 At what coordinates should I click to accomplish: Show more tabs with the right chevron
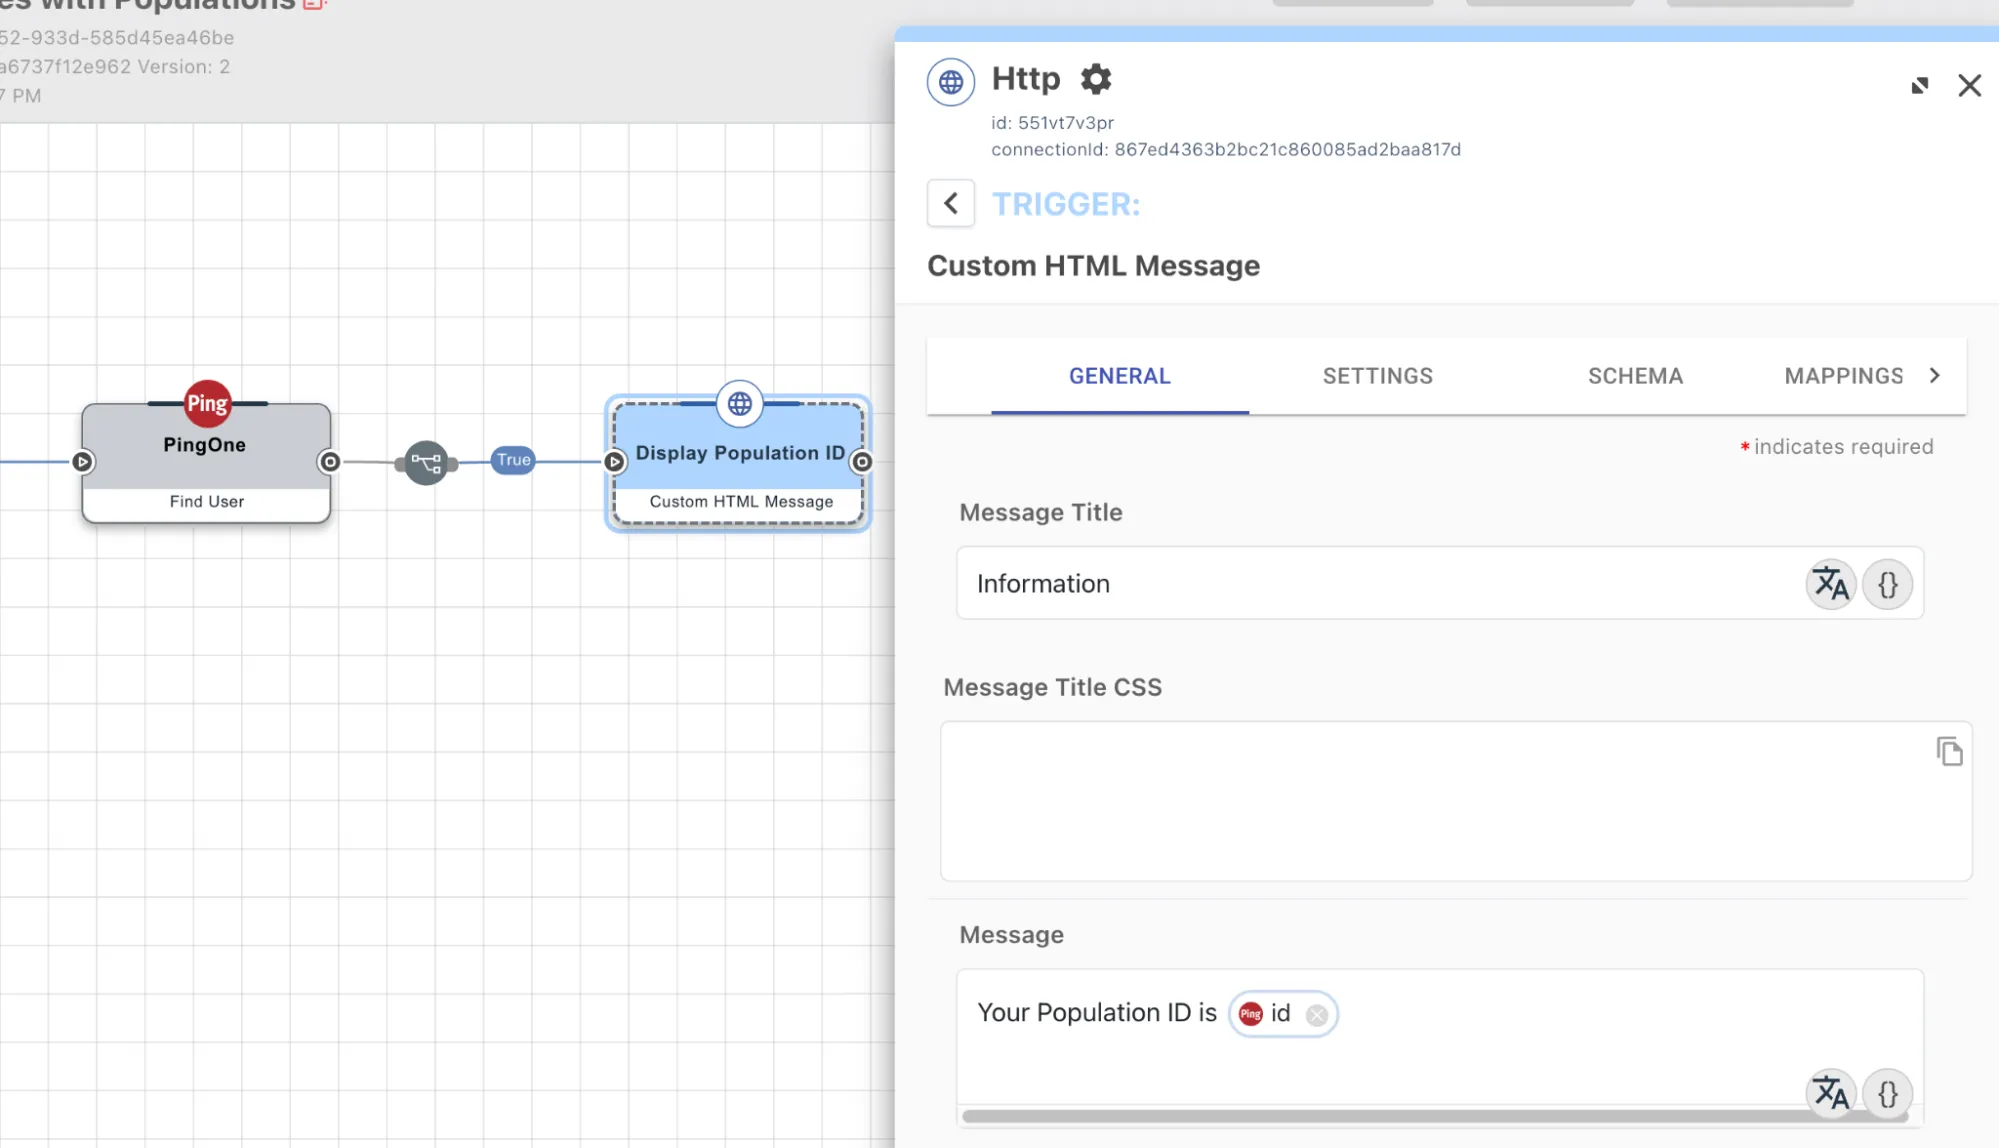click(1935, 375)
